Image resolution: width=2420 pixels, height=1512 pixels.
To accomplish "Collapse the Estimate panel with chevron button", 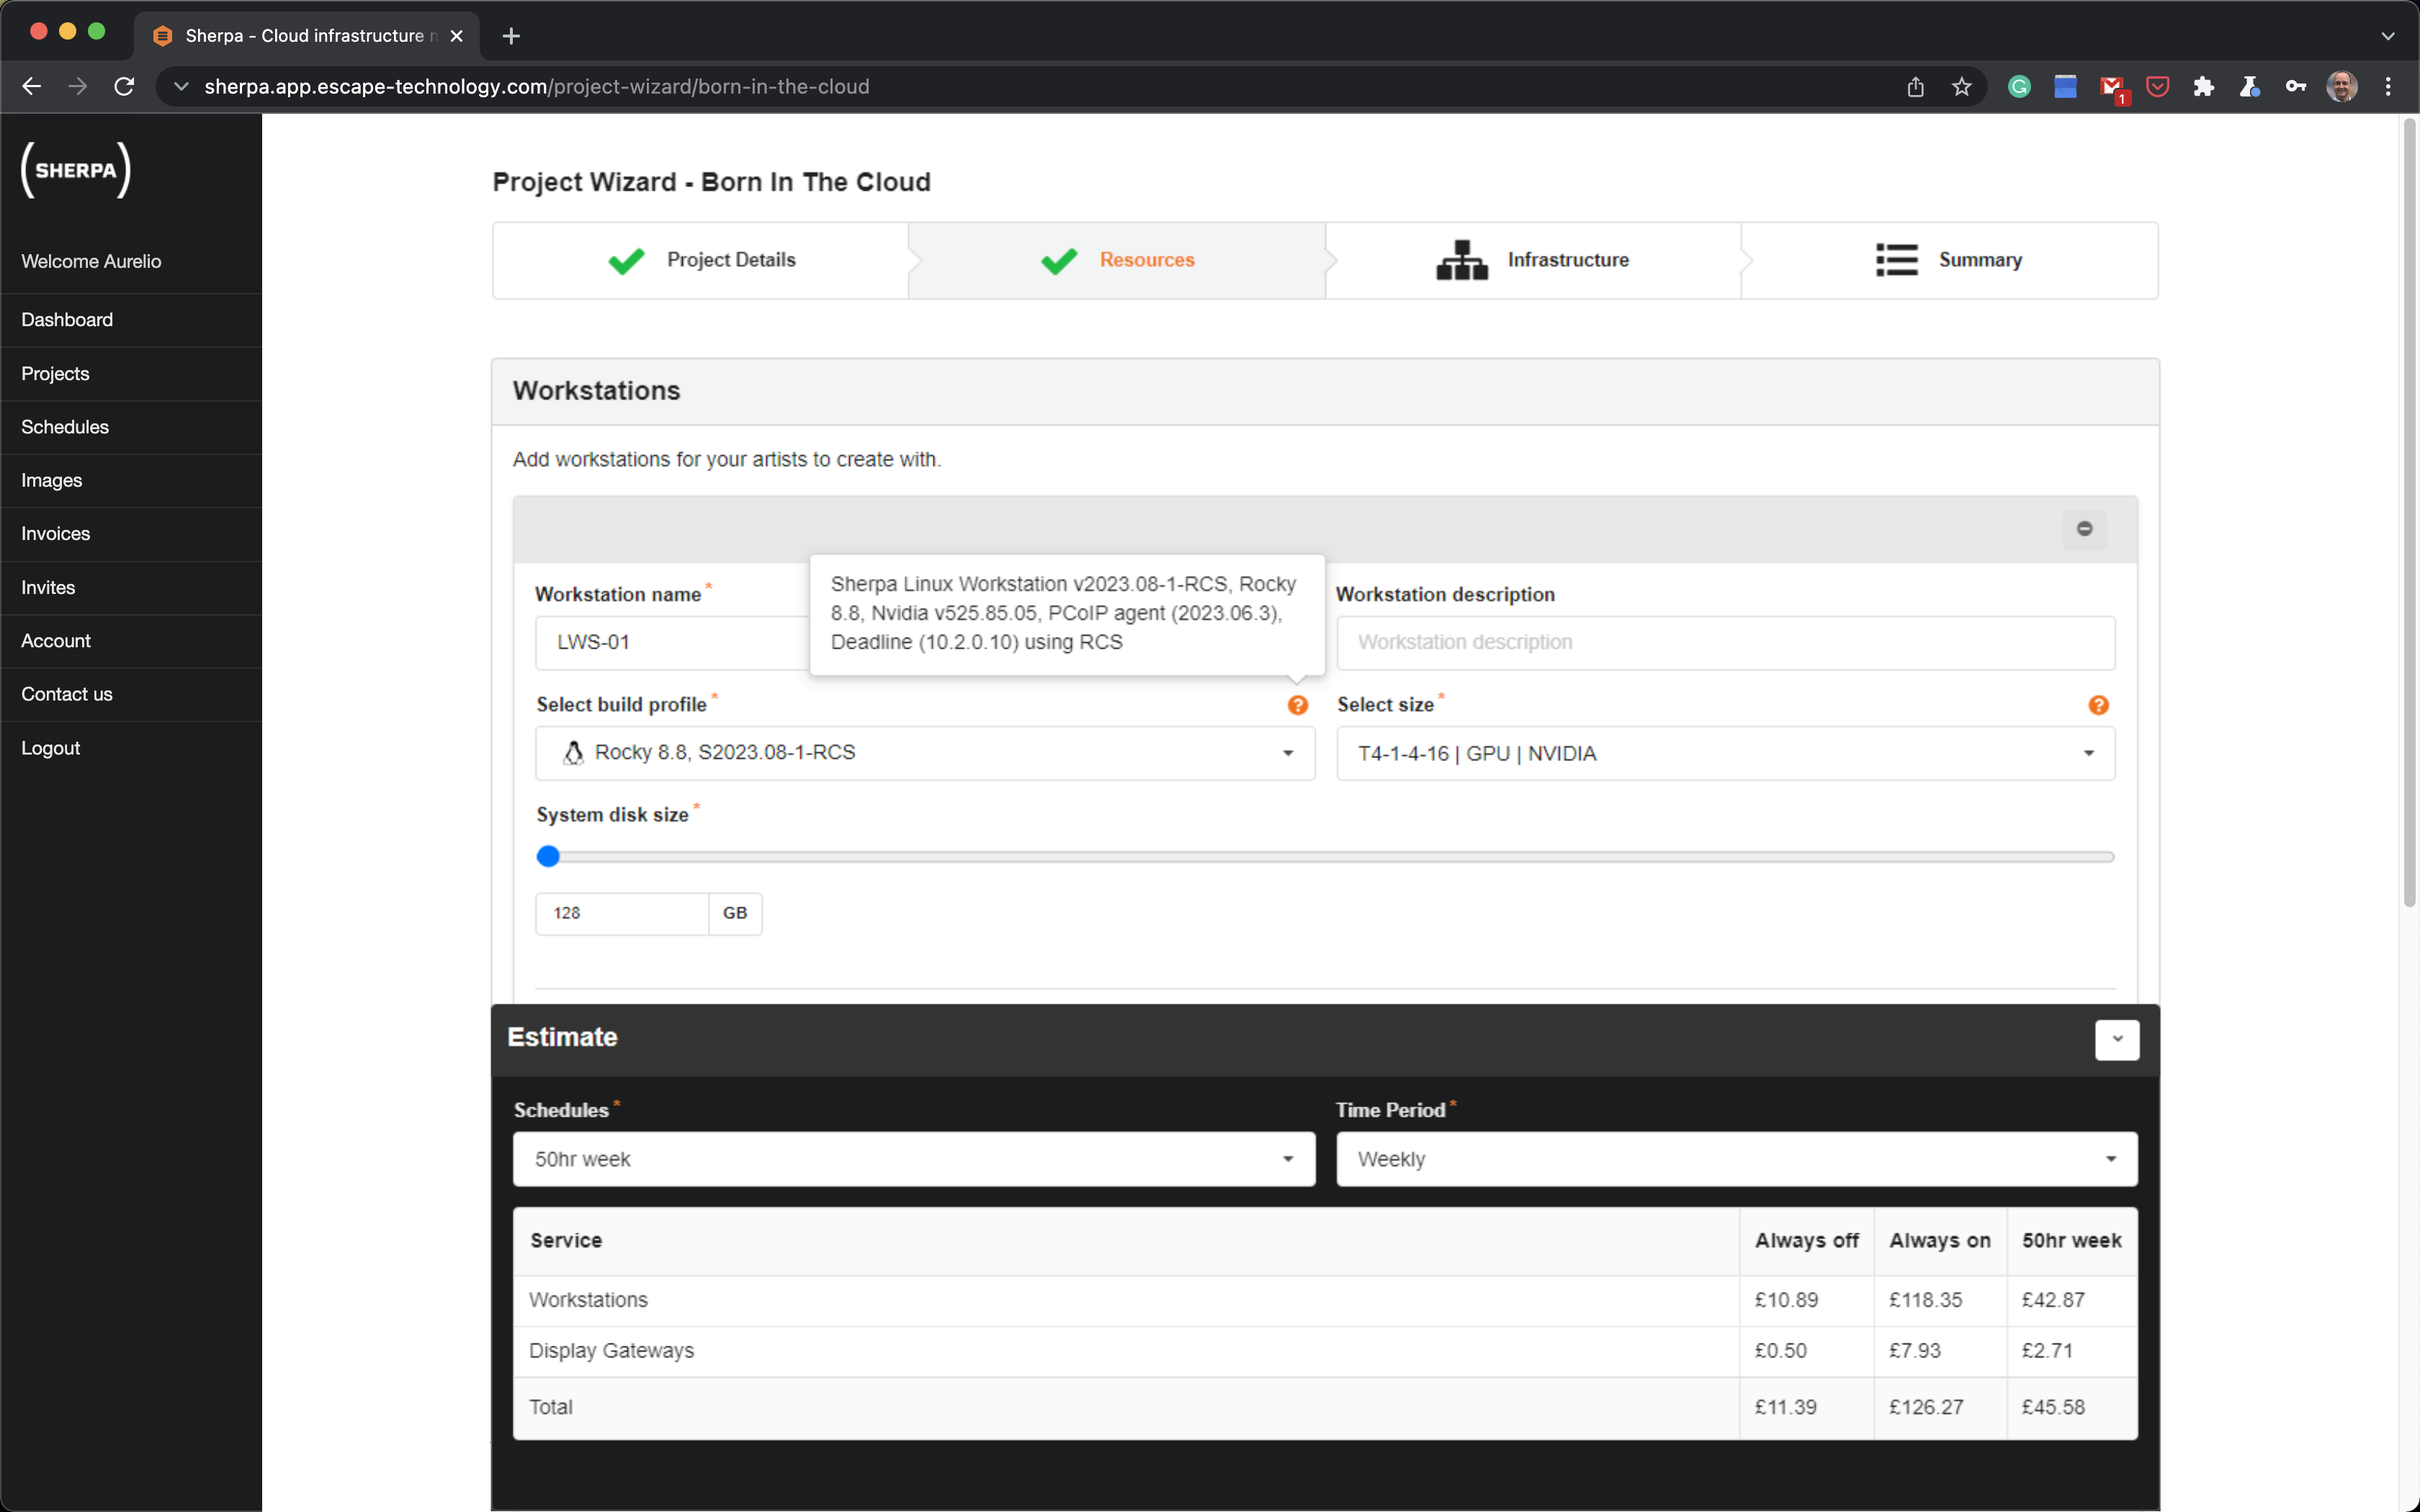I will tap(2116, 1039).
